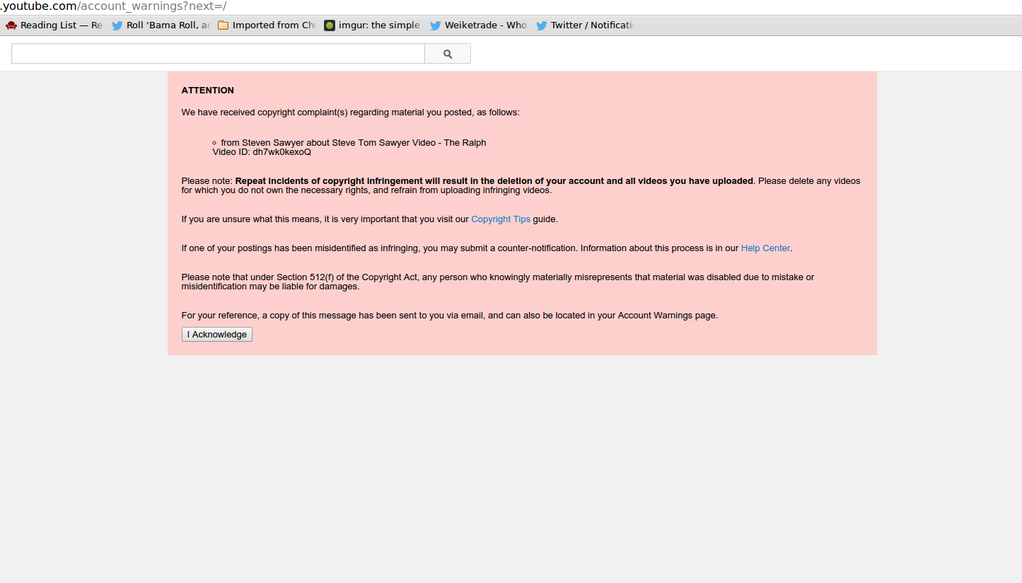Open the imgur bookmark
This screenshot has width=1022, height=583.
click(372, 25)
